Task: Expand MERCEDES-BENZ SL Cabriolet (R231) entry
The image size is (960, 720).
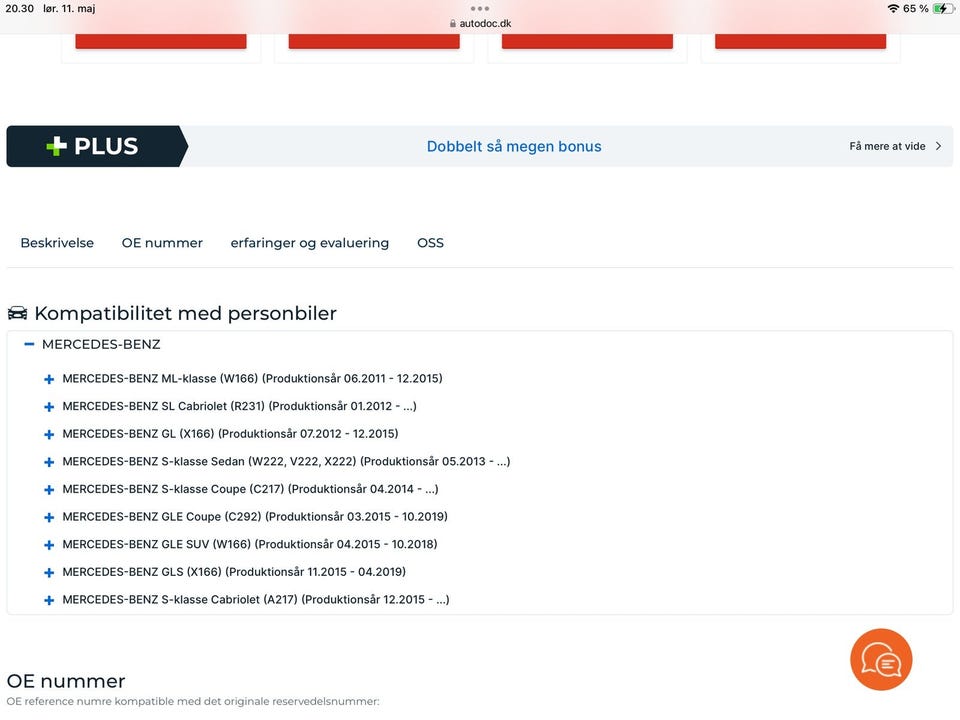Action: coord(49,407)
